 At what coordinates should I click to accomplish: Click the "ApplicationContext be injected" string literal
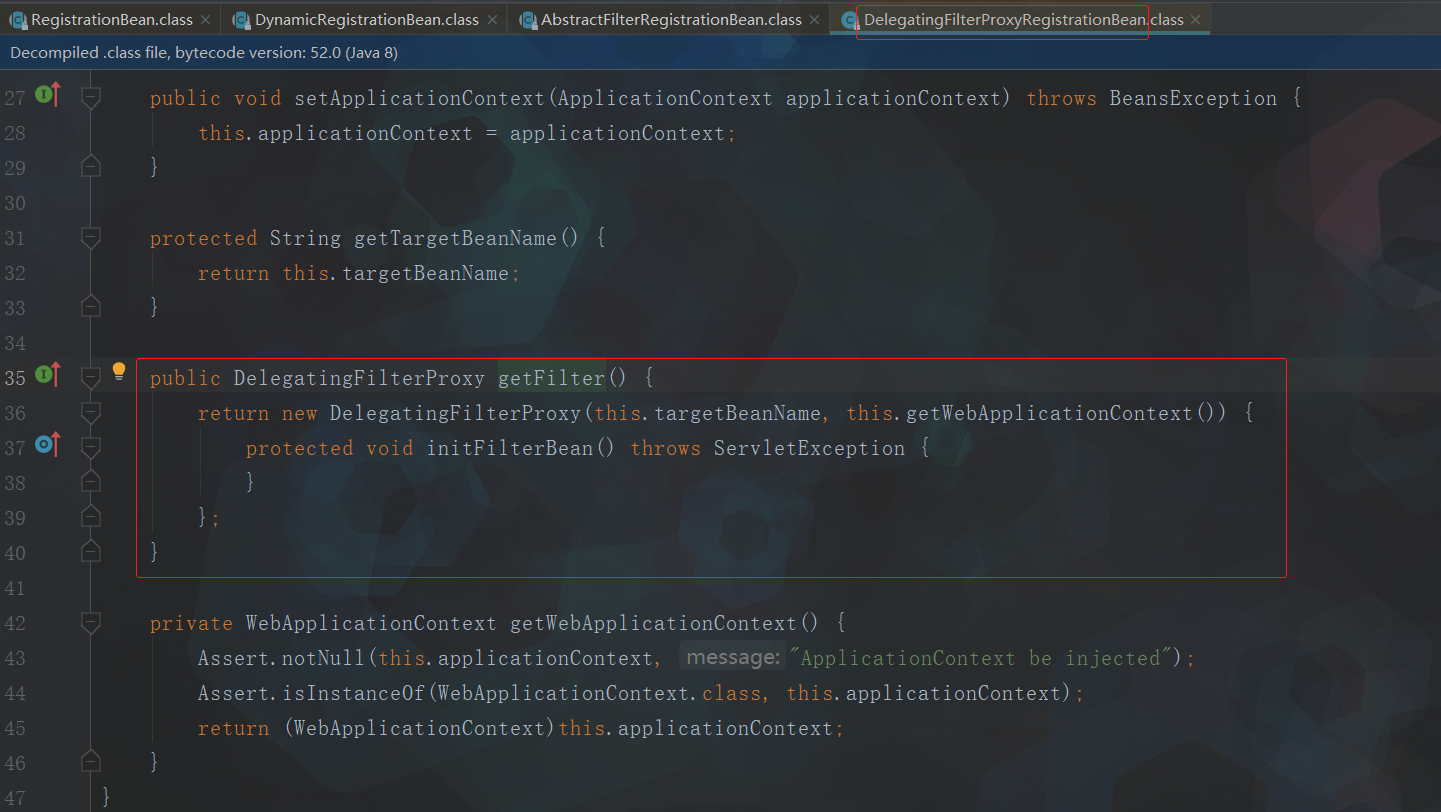[x=980, y=658]
